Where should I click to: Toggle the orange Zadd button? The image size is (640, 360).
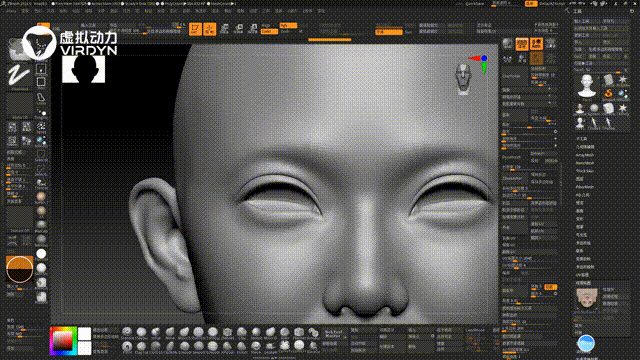pyautogui.click(x=269, y=31)
